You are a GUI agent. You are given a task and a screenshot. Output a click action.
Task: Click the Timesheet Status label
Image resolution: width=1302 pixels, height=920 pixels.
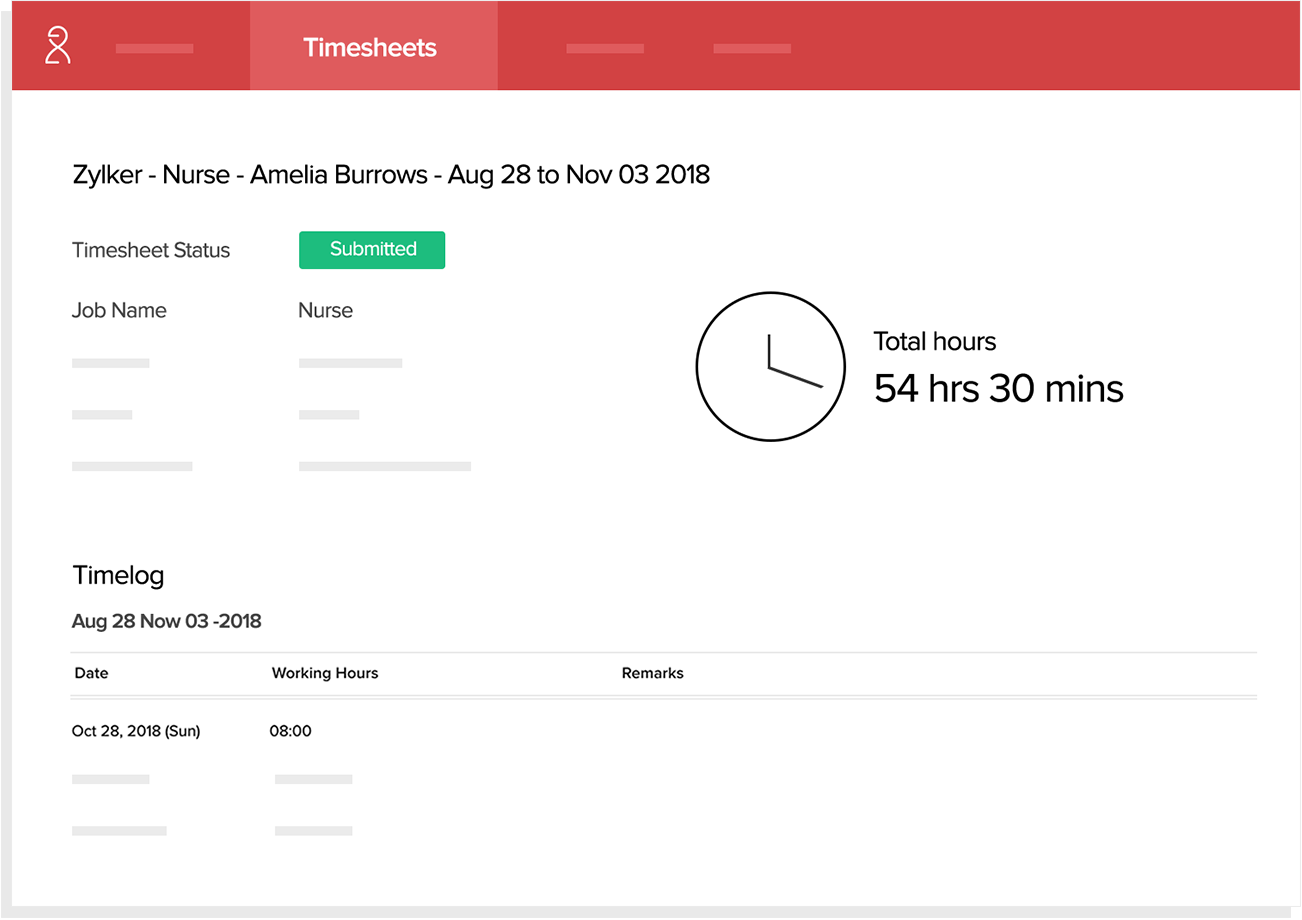(151, 250)
